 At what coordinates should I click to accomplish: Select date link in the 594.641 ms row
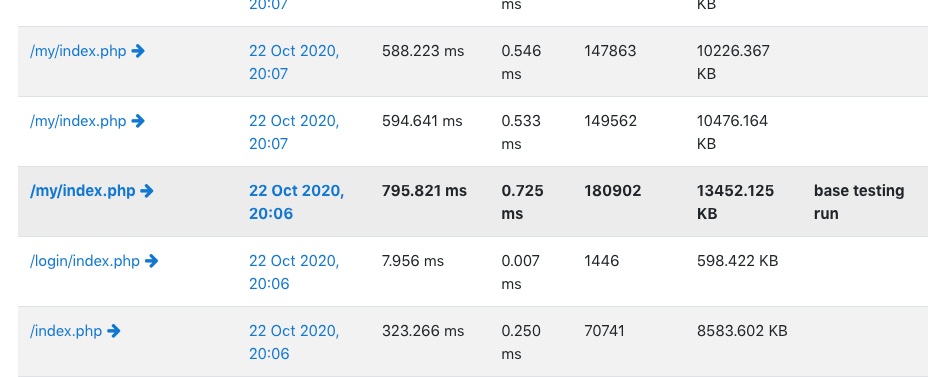pos(294,133)
